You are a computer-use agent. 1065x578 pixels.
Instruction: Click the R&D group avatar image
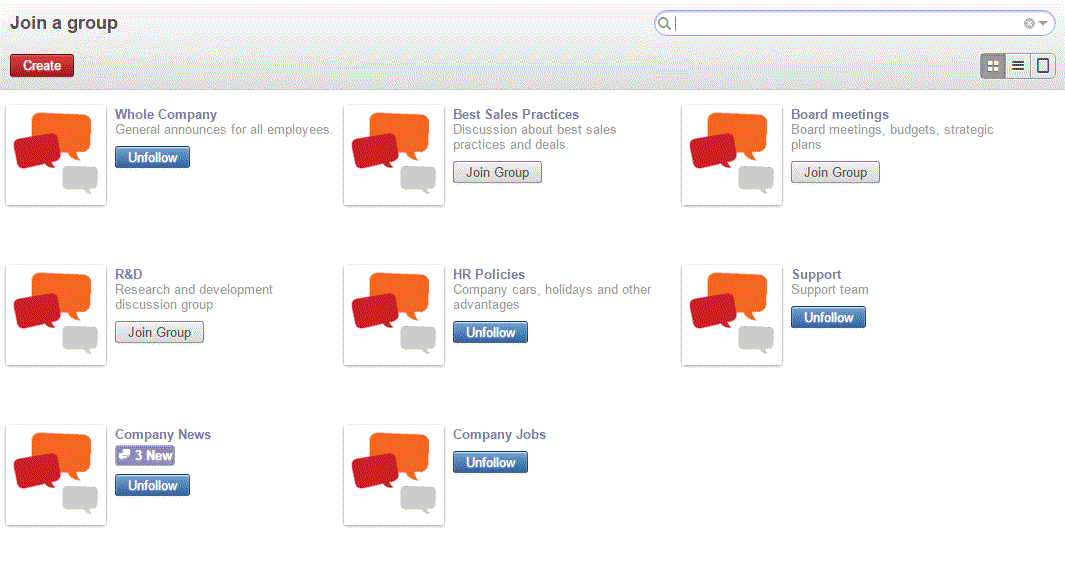tap(55, 315)
